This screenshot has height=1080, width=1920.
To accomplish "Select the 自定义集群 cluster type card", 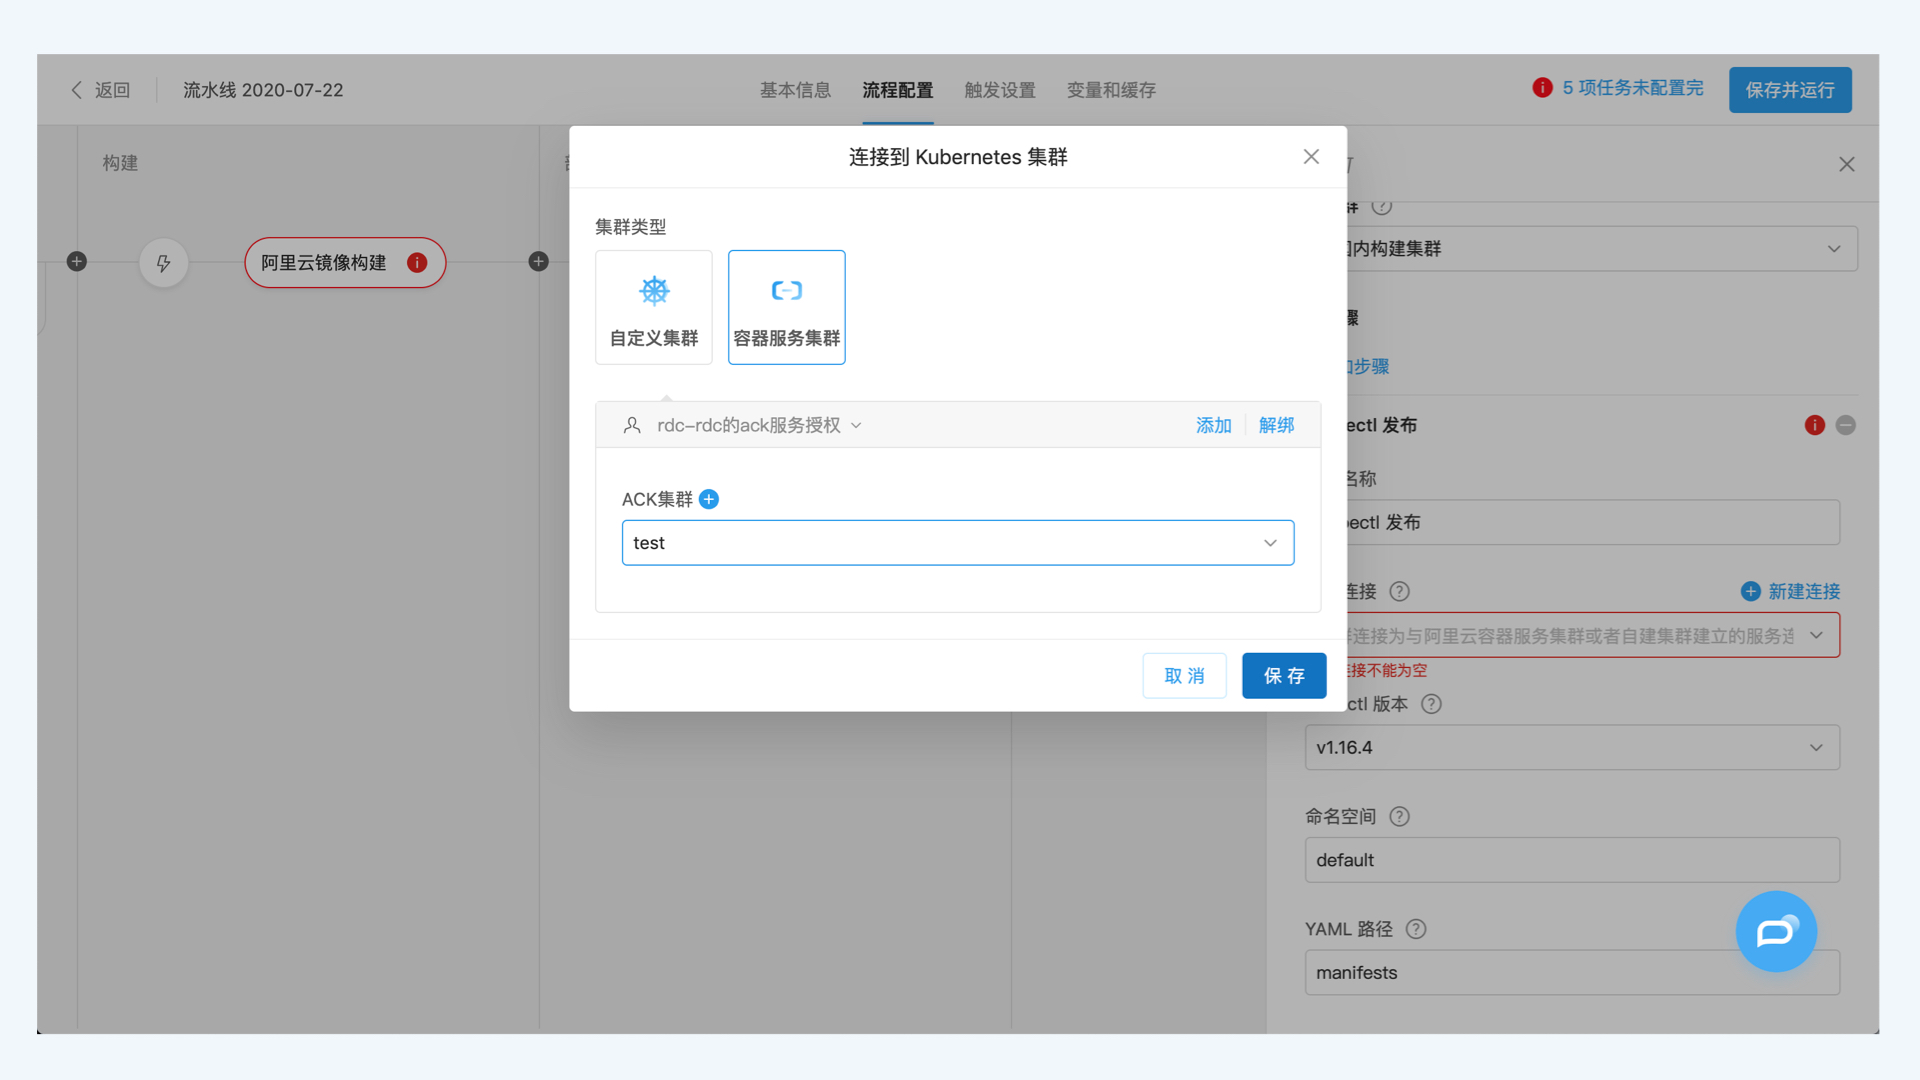I will [x=653, y=307].
